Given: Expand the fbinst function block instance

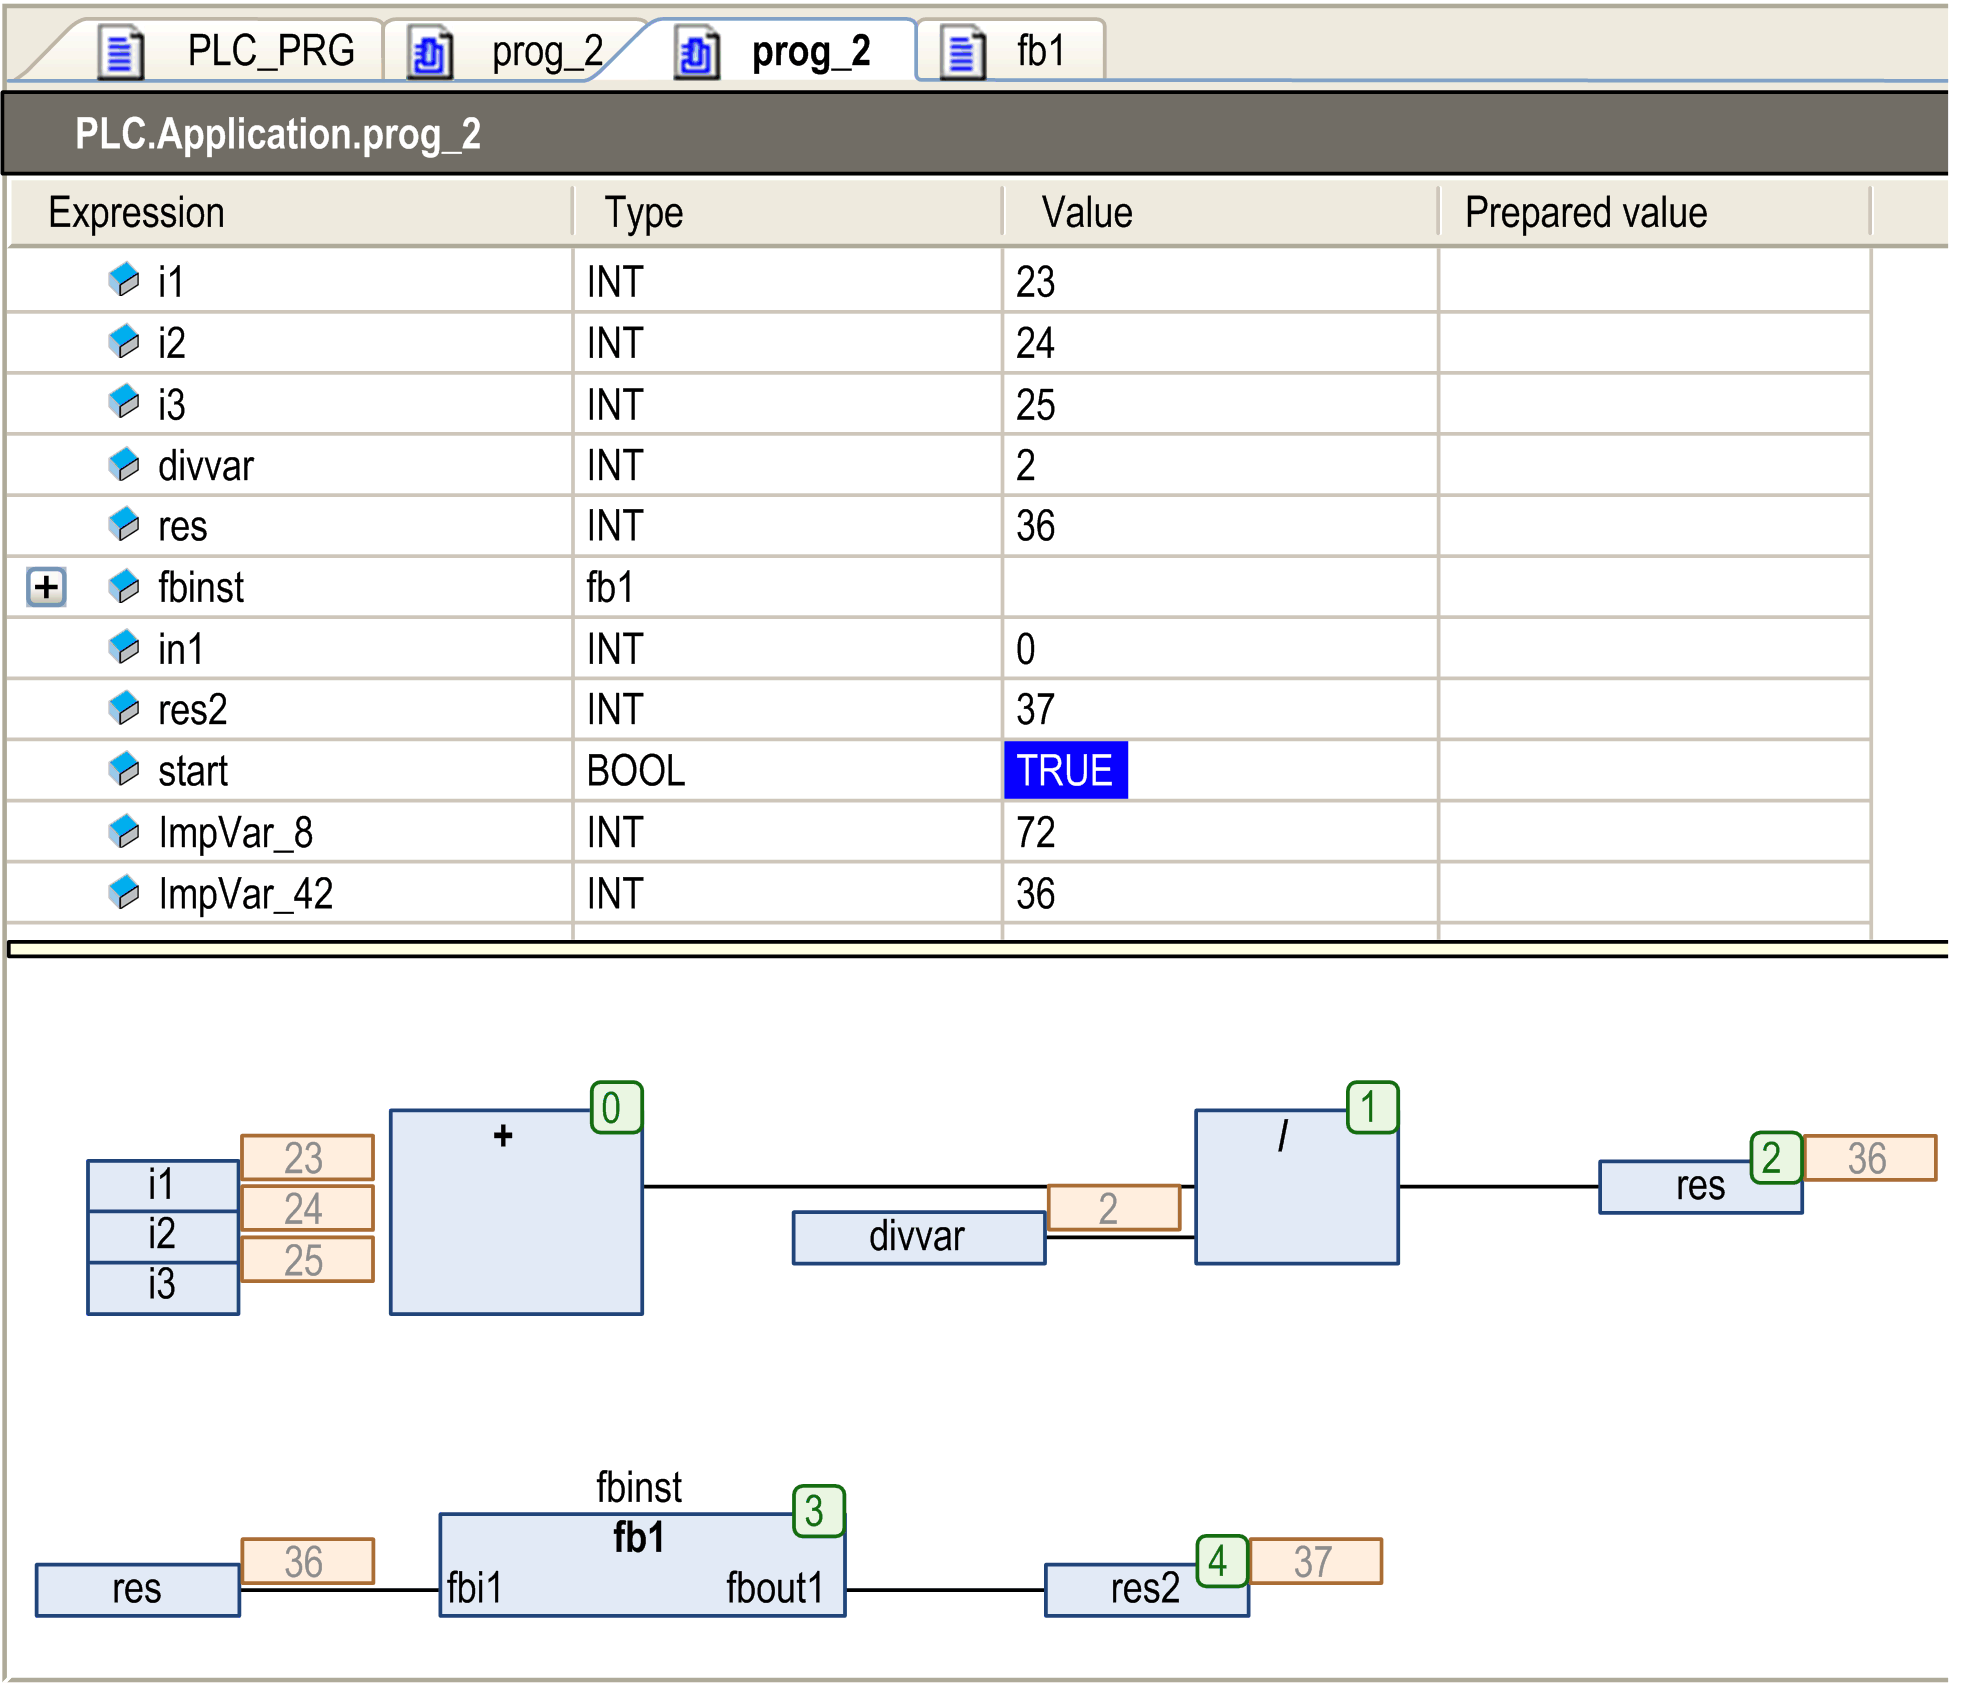Looking at the screenshot, I should (x=46, y=588).
